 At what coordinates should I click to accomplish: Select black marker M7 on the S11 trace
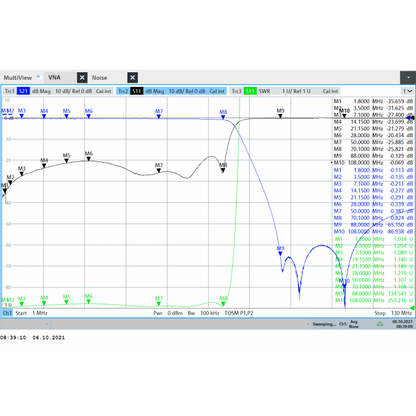point(159,168)
